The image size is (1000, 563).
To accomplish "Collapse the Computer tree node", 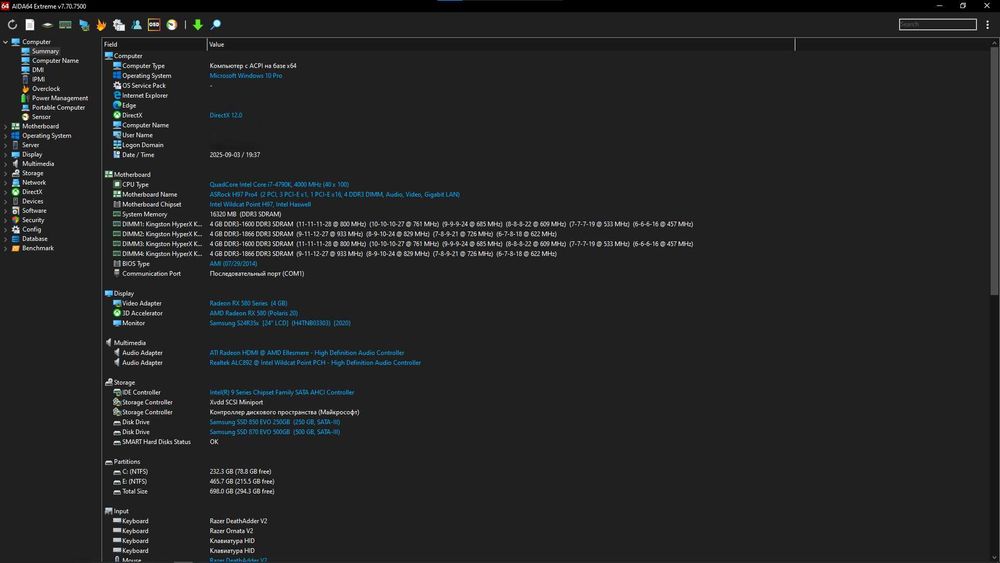I will [x=6, y=42].
